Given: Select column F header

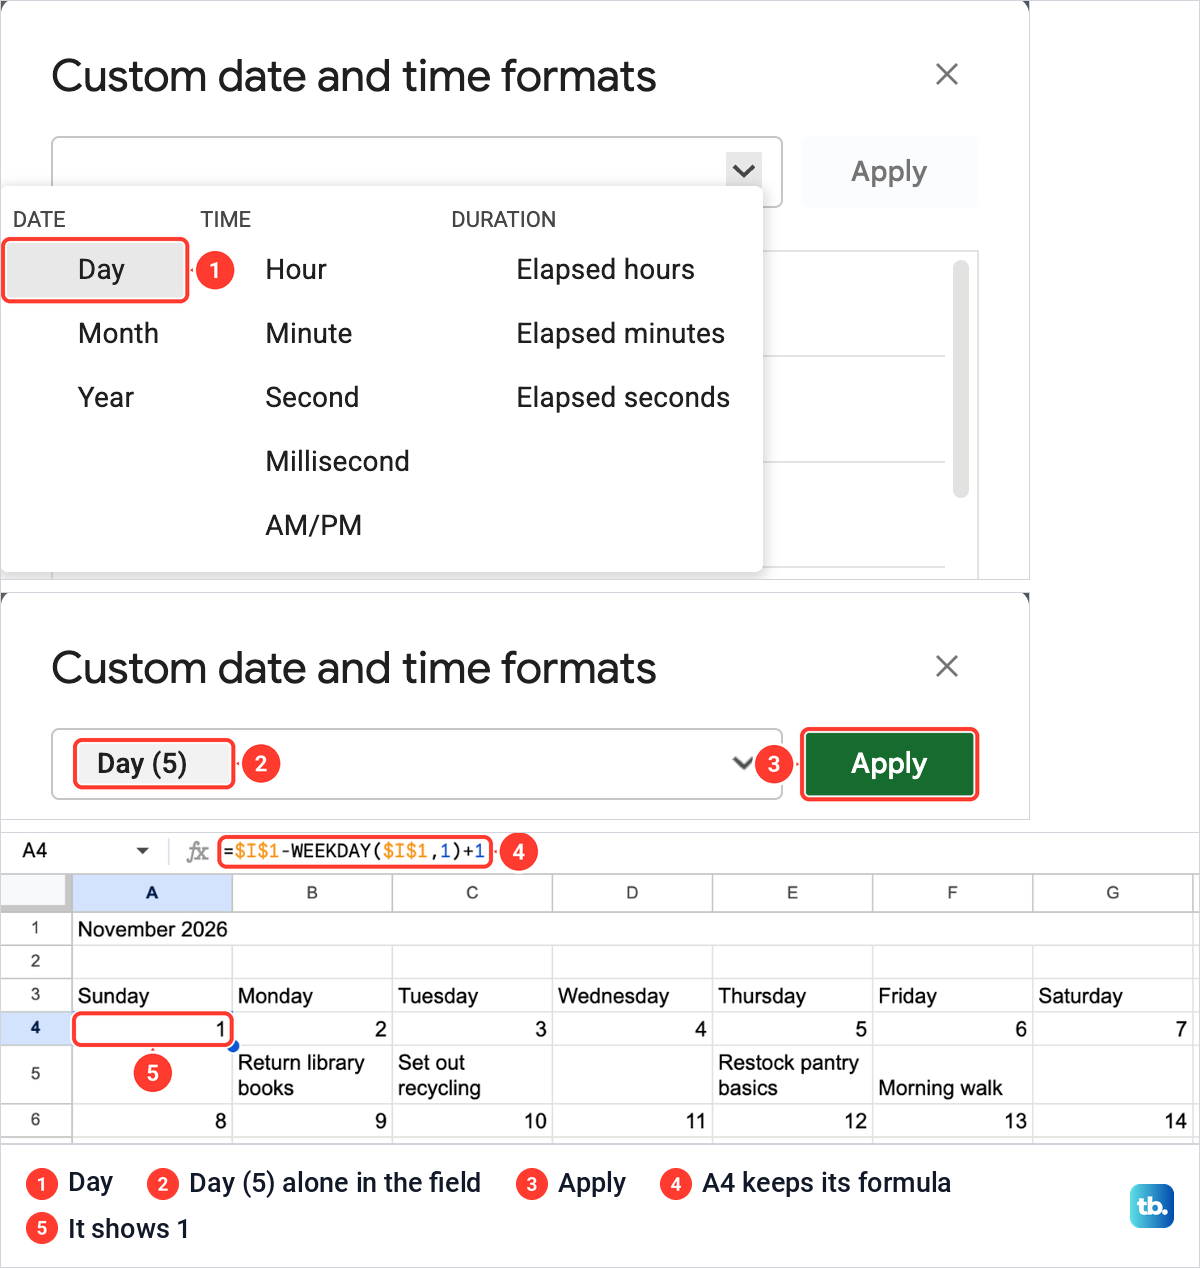Looking at the screenshot, I should coord(952,892).
